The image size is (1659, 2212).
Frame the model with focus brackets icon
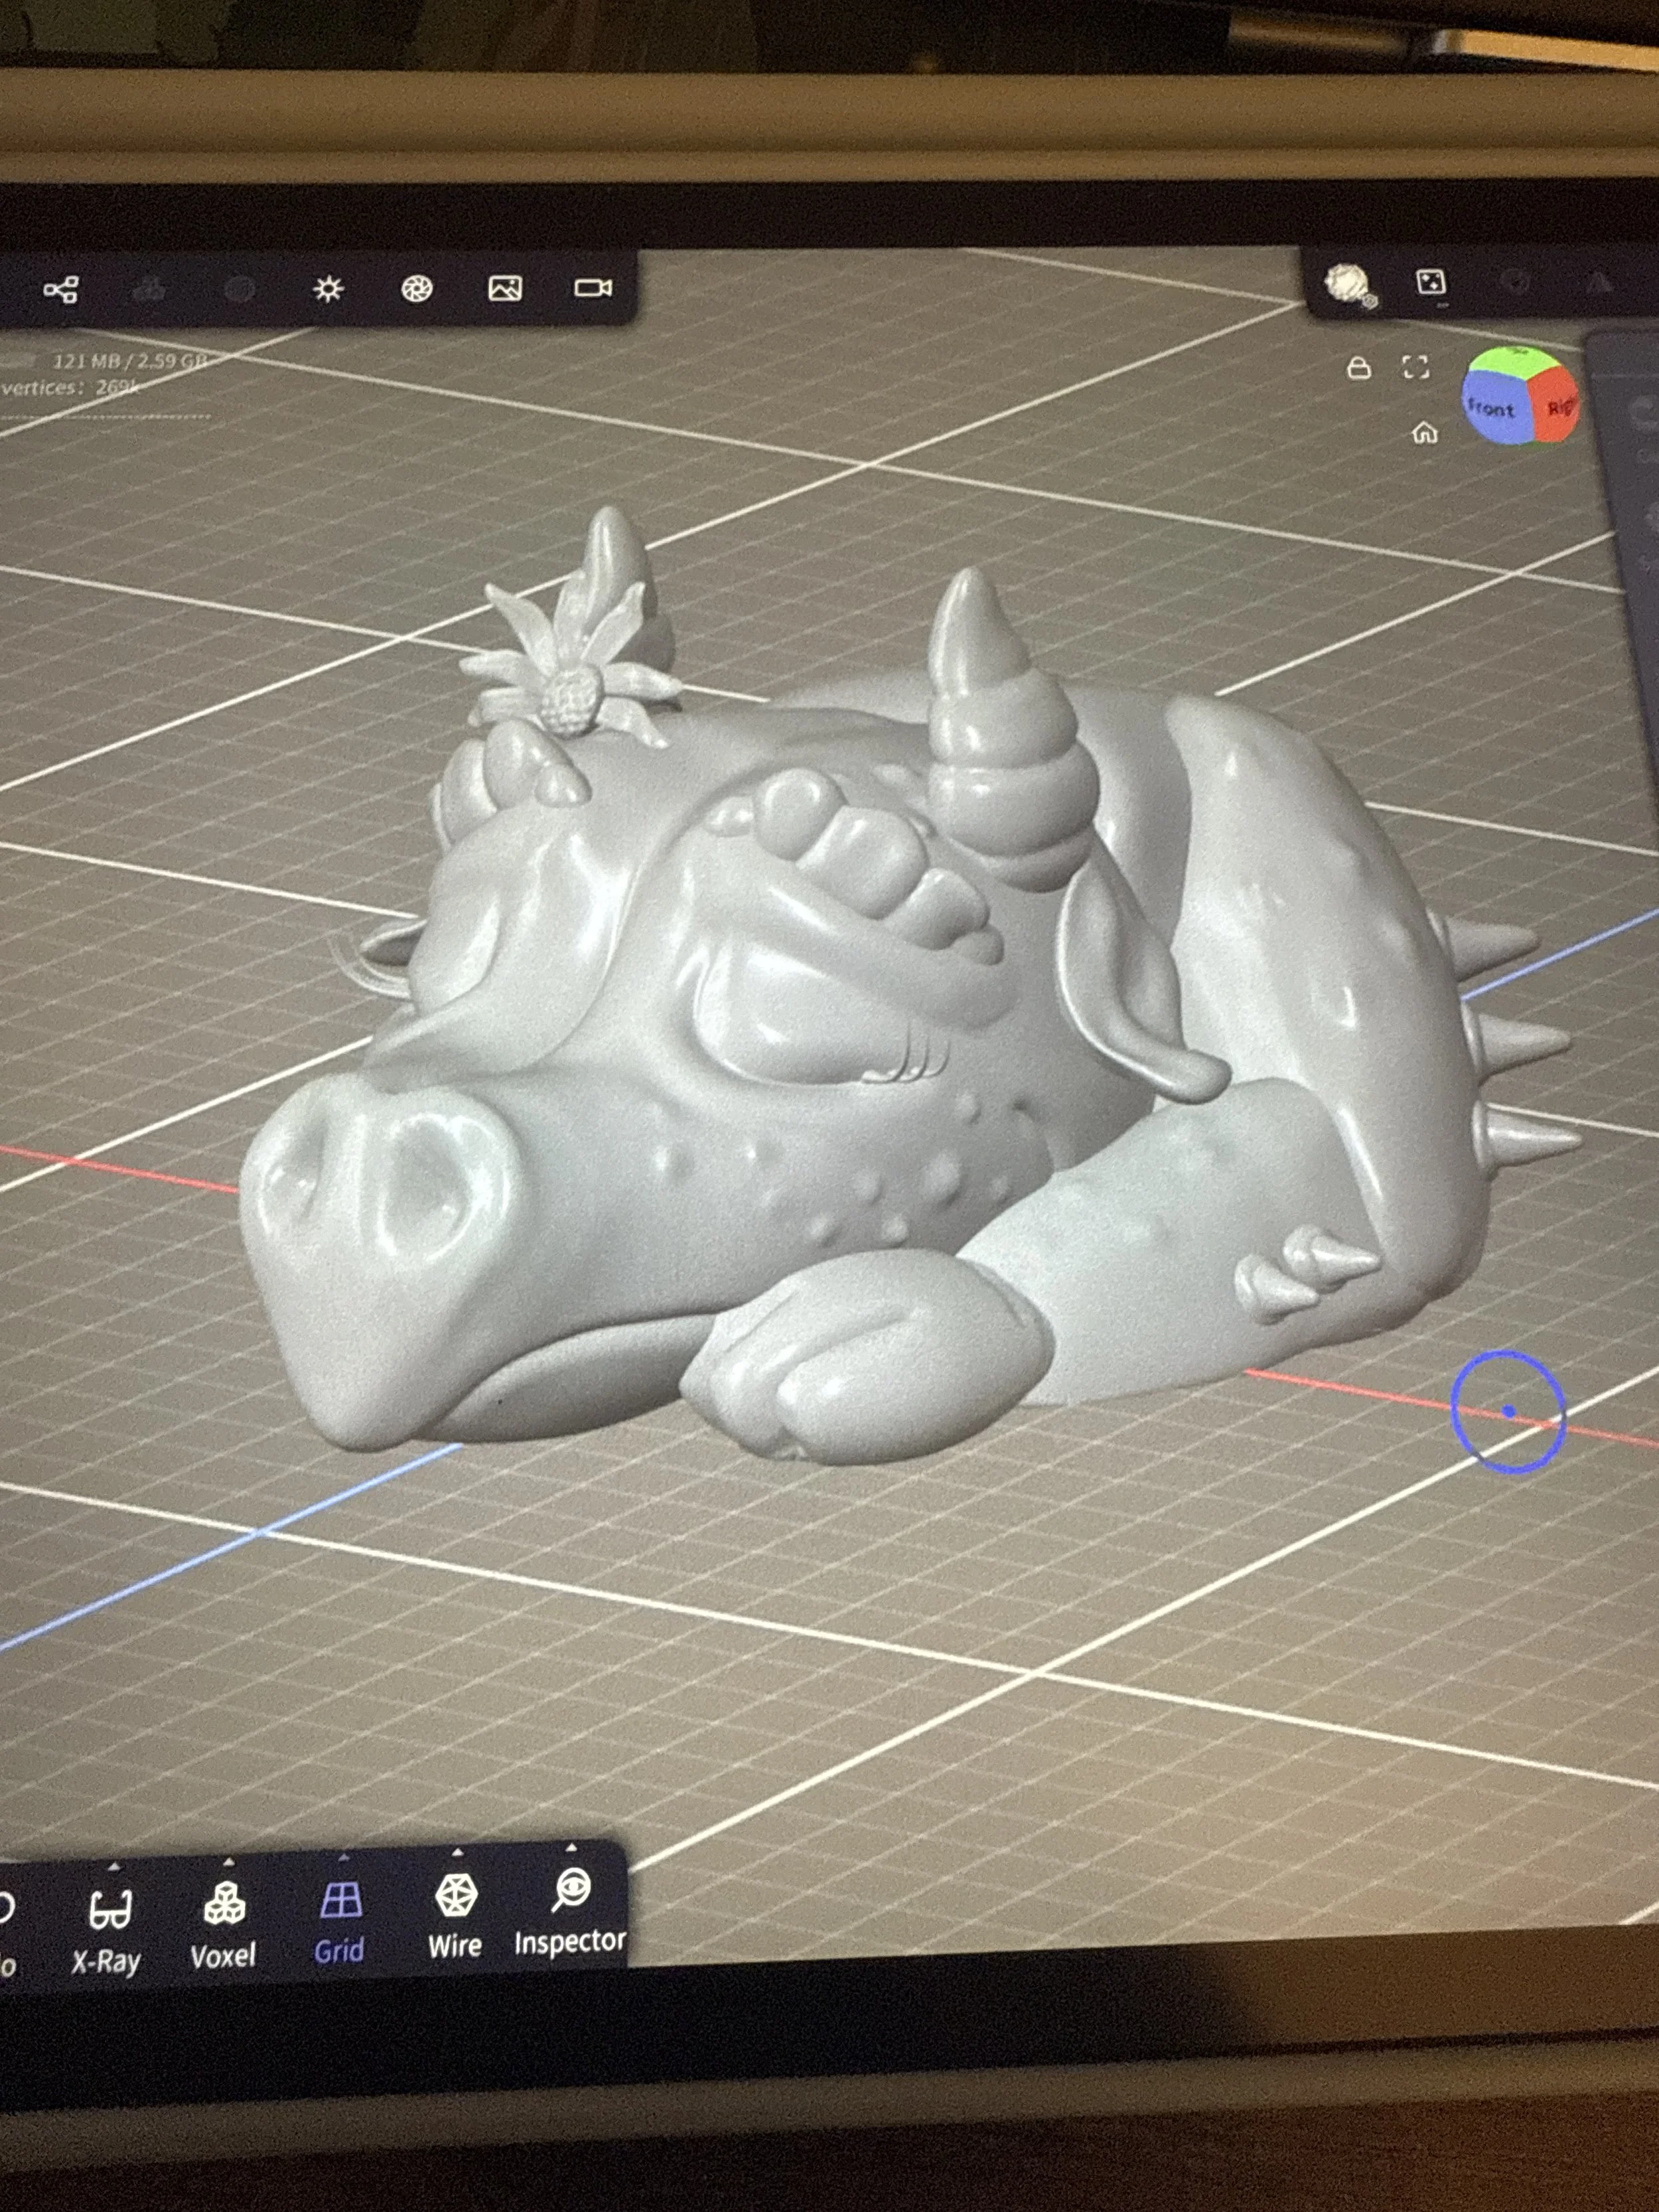coord(1415,367)
